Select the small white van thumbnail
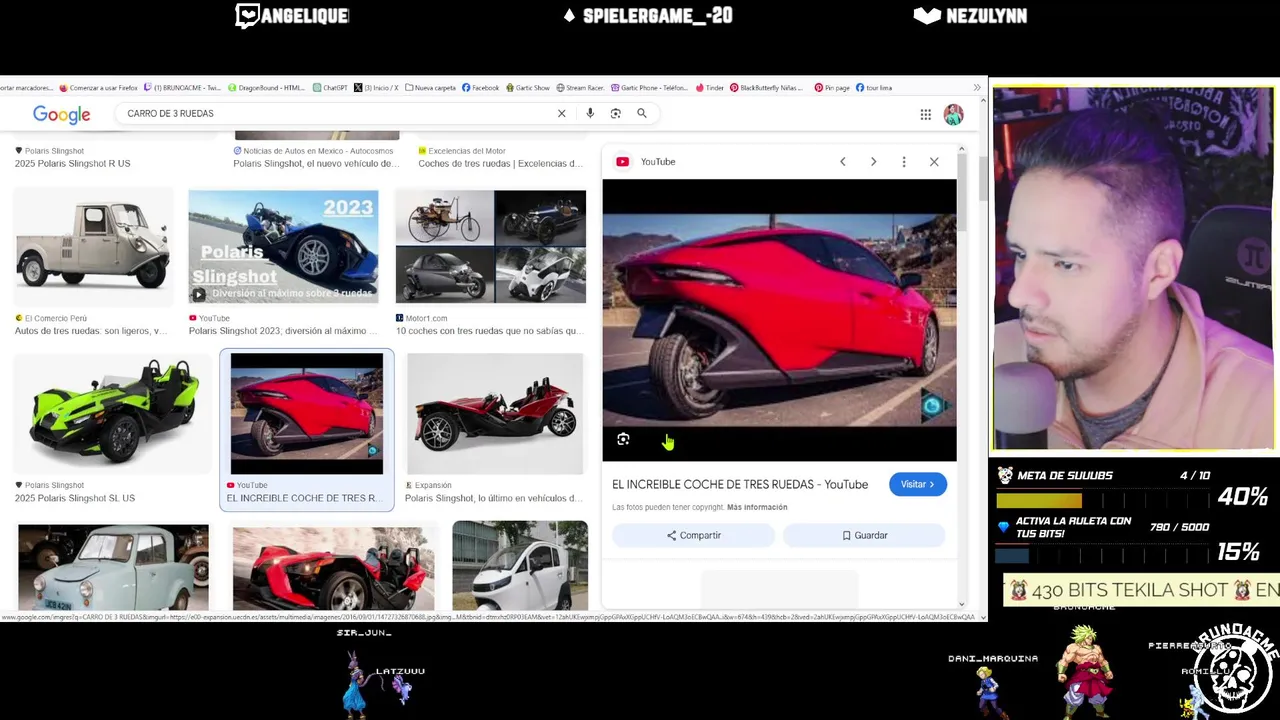The image size is (1280, 720). tap(520, 566)
